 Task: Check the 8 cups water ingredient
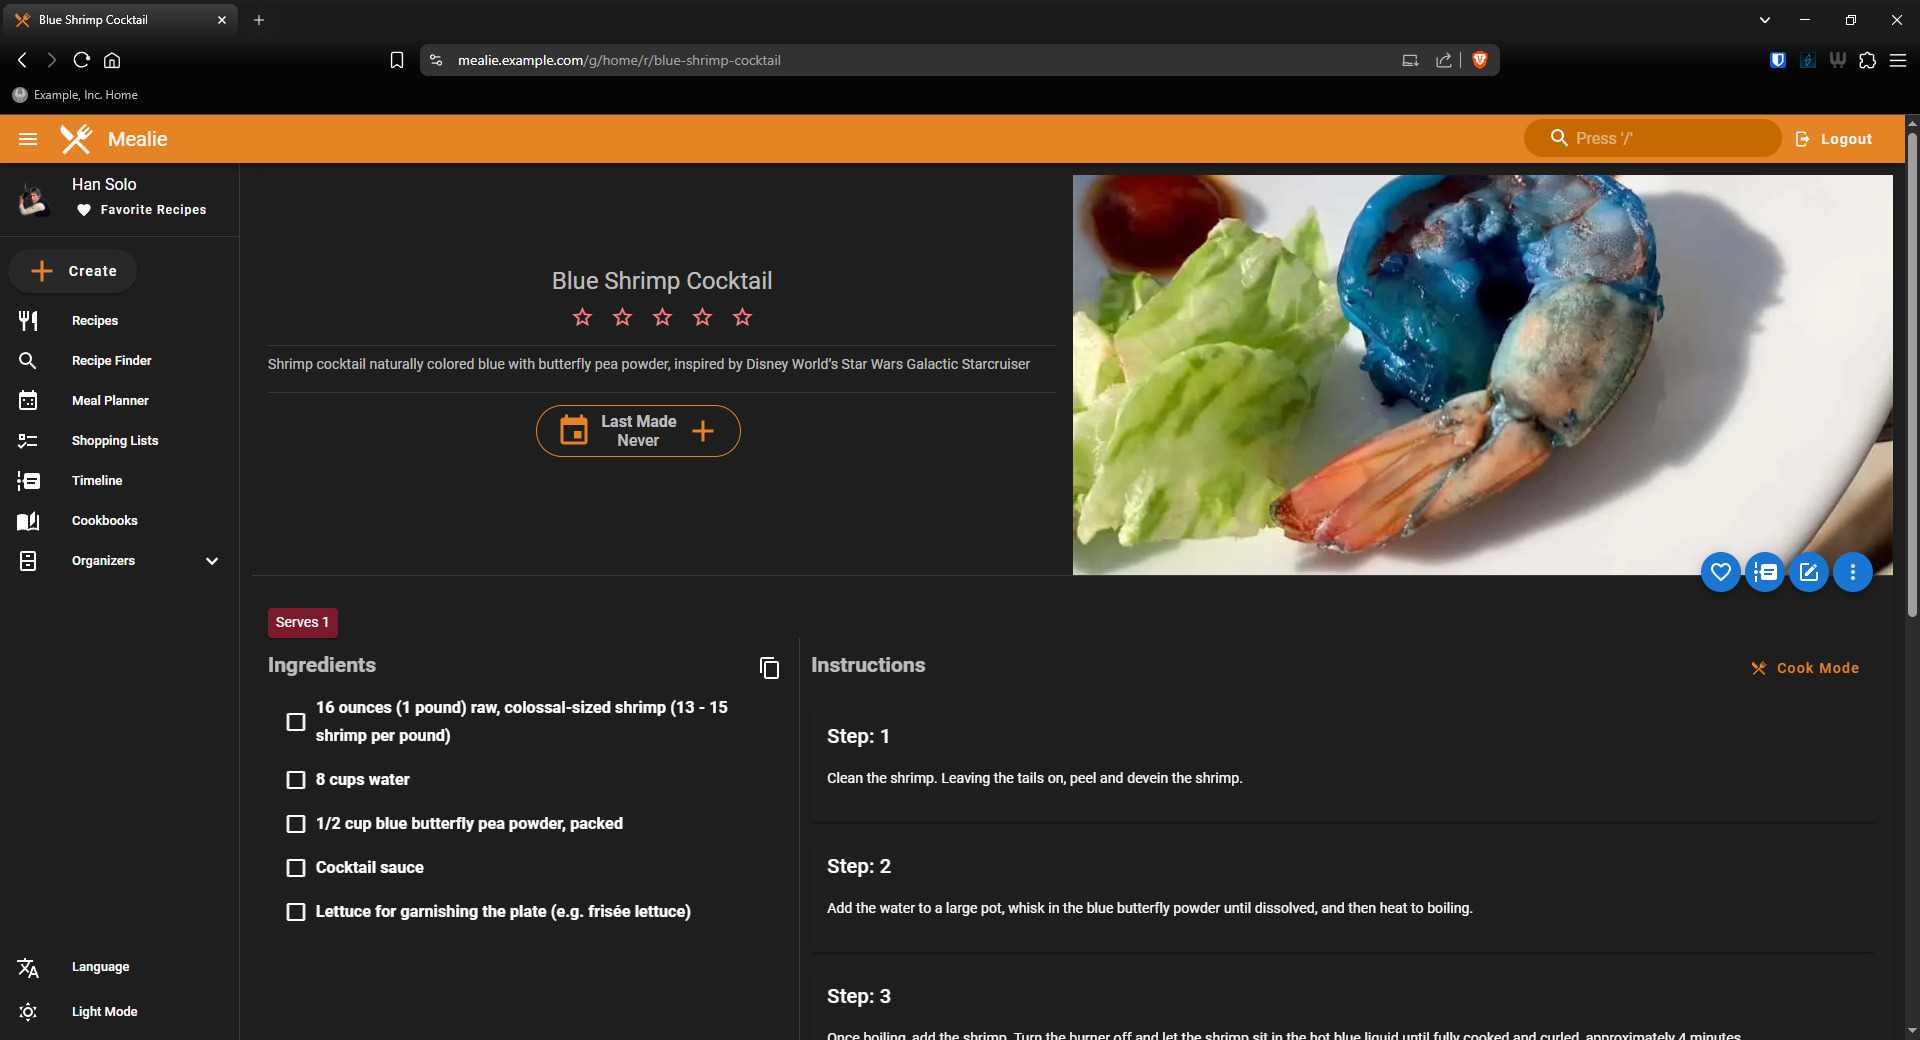tap(296, 780)
